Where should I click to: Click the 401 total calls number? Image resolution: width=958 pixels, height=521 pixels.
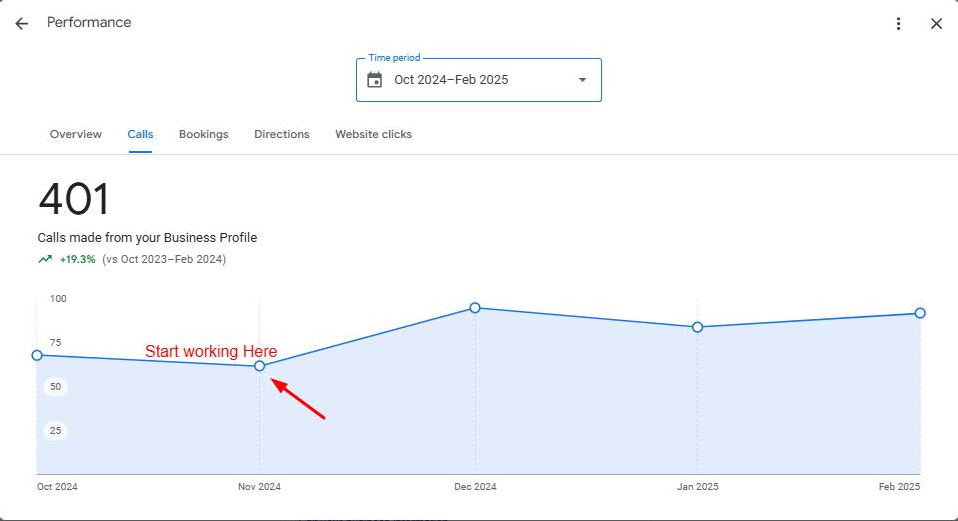pos(74,199)
